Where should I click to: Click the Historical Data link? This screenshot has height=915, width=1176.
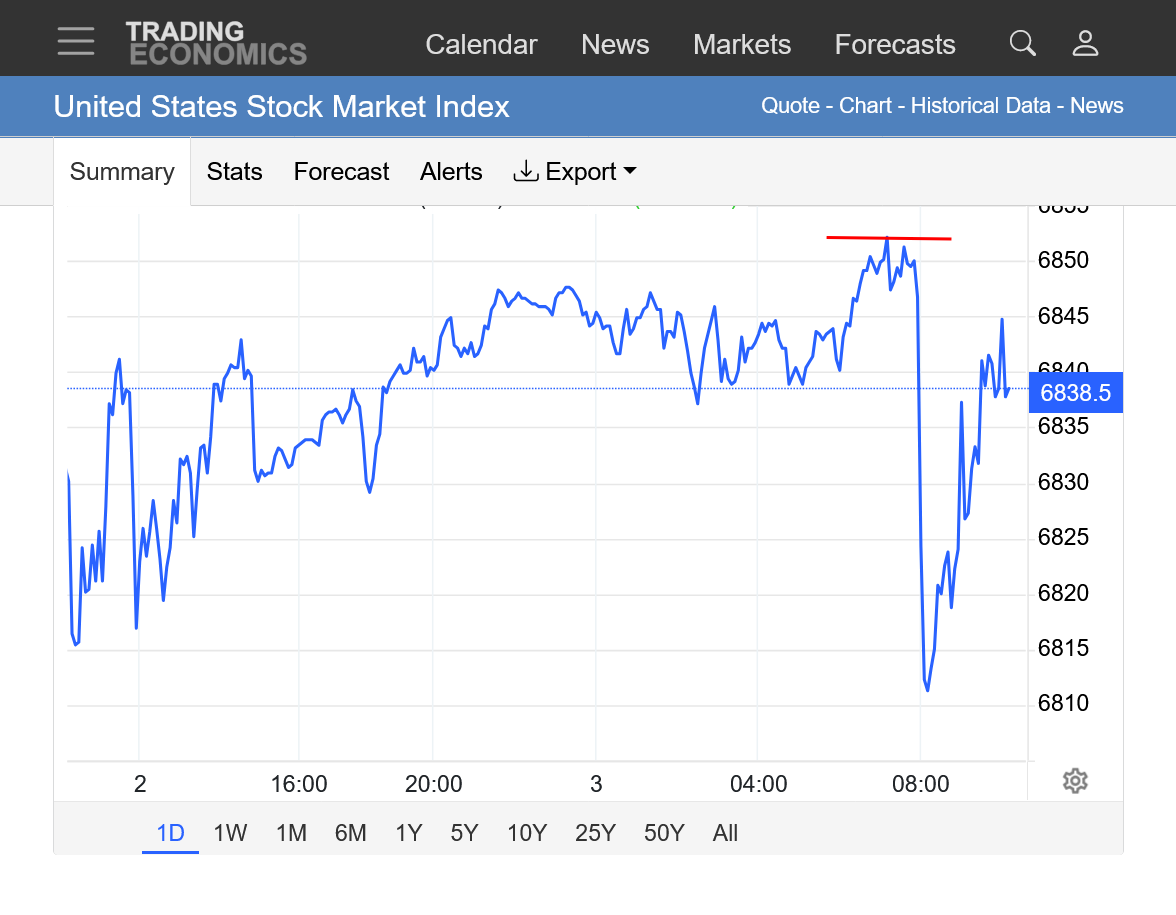coord(980,106)
